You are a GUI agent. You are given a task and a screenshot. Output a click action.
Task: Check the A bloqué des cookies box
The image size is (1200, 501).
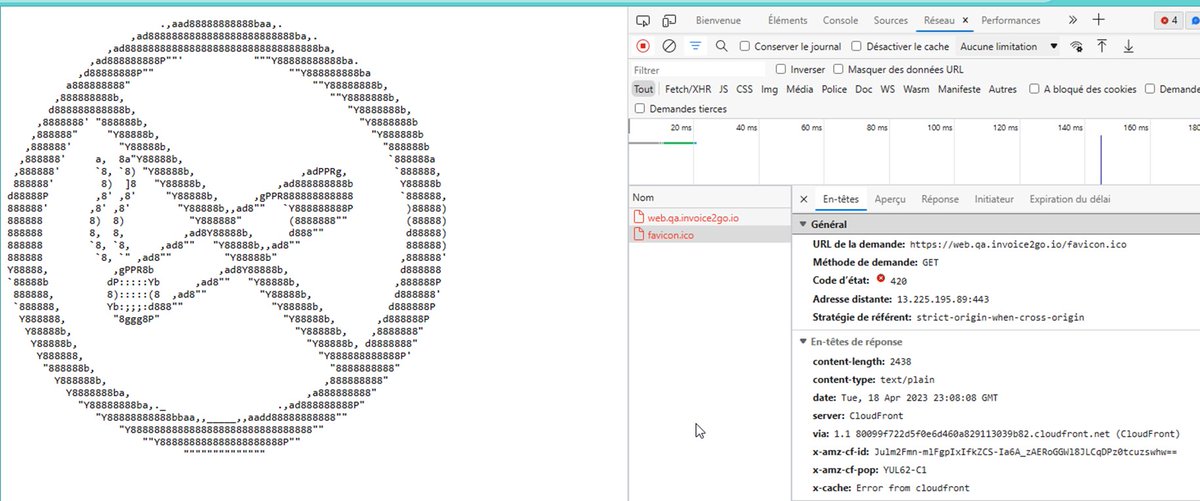(1034, 89)
